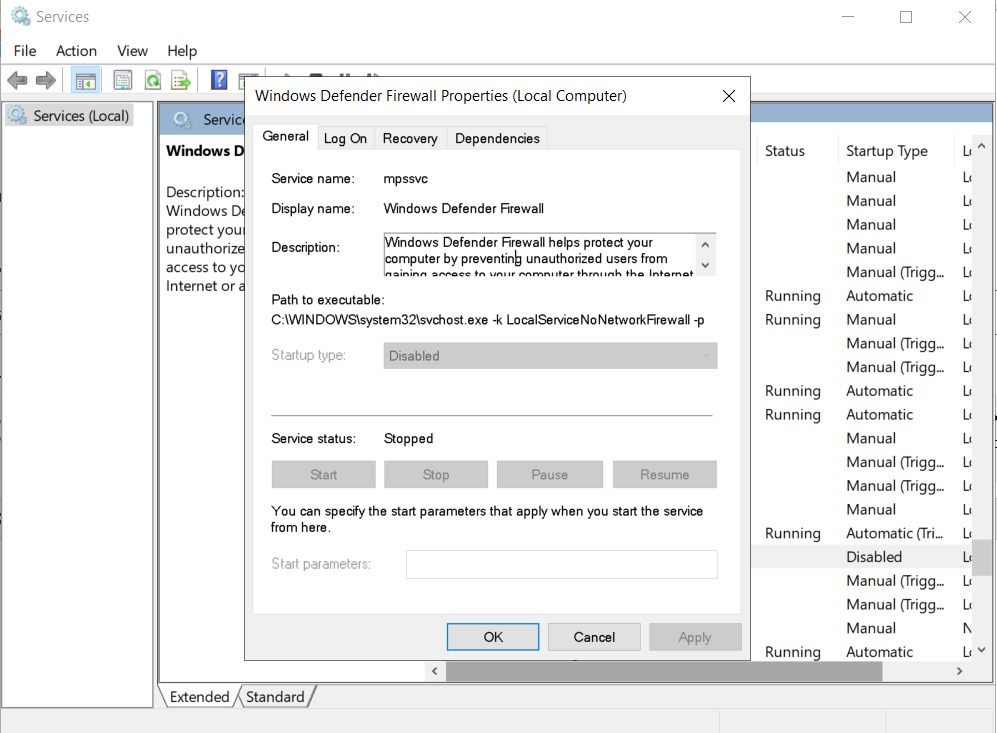
Task: Maximize the Services window
Action: 906,17
